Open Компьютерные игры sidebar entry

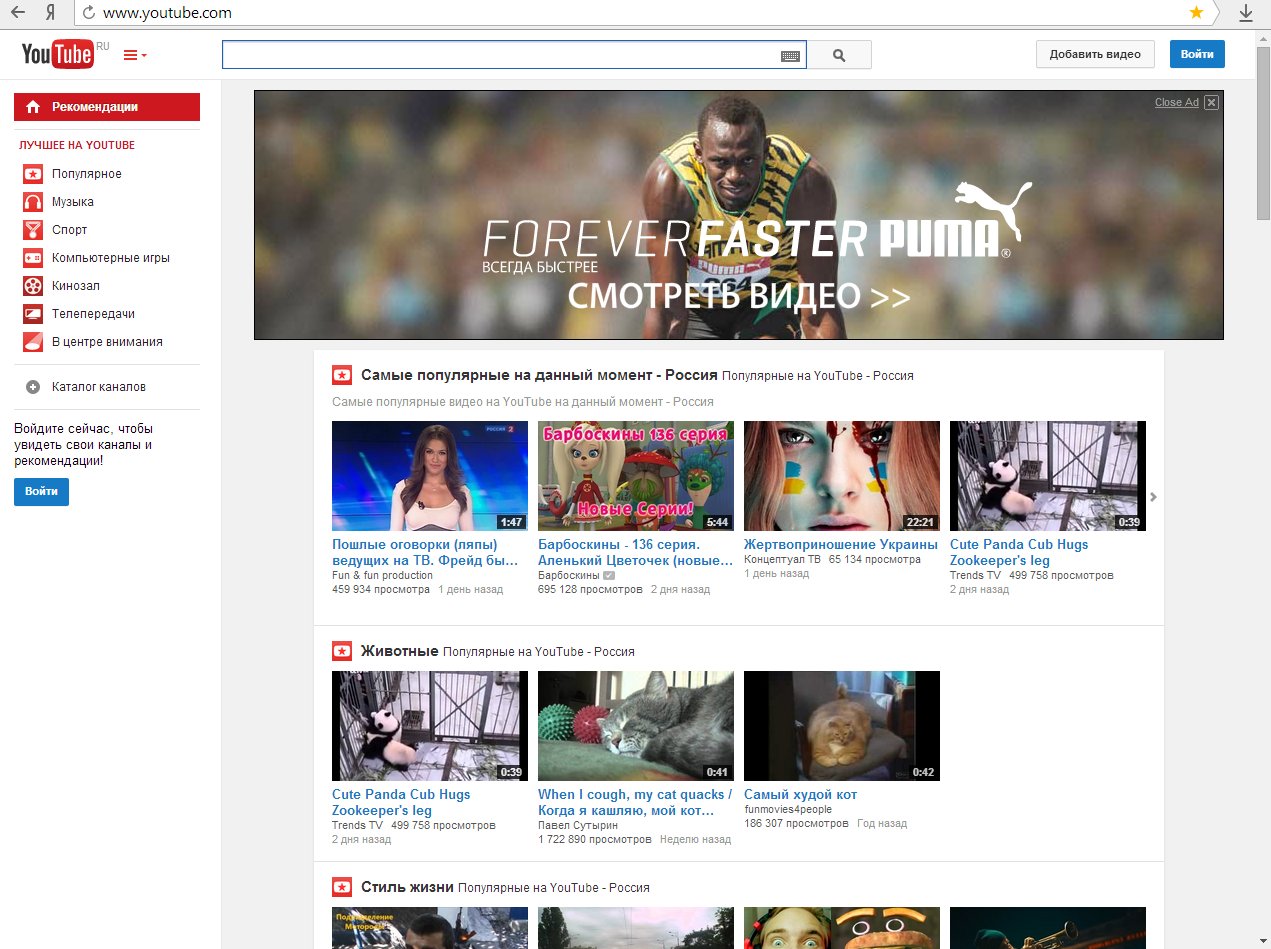[x=111, y=258]
